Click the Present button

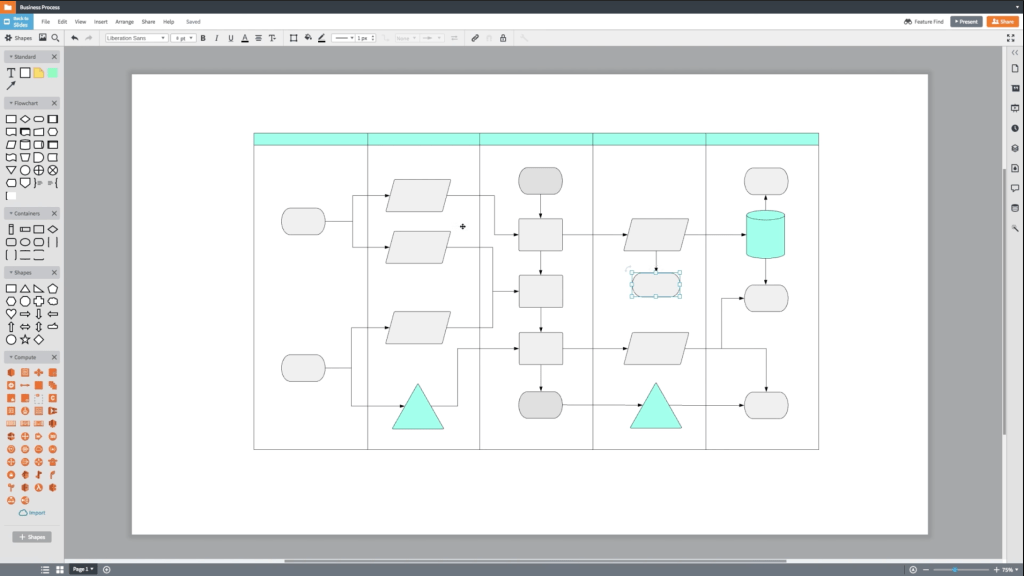tap(966, 21)
